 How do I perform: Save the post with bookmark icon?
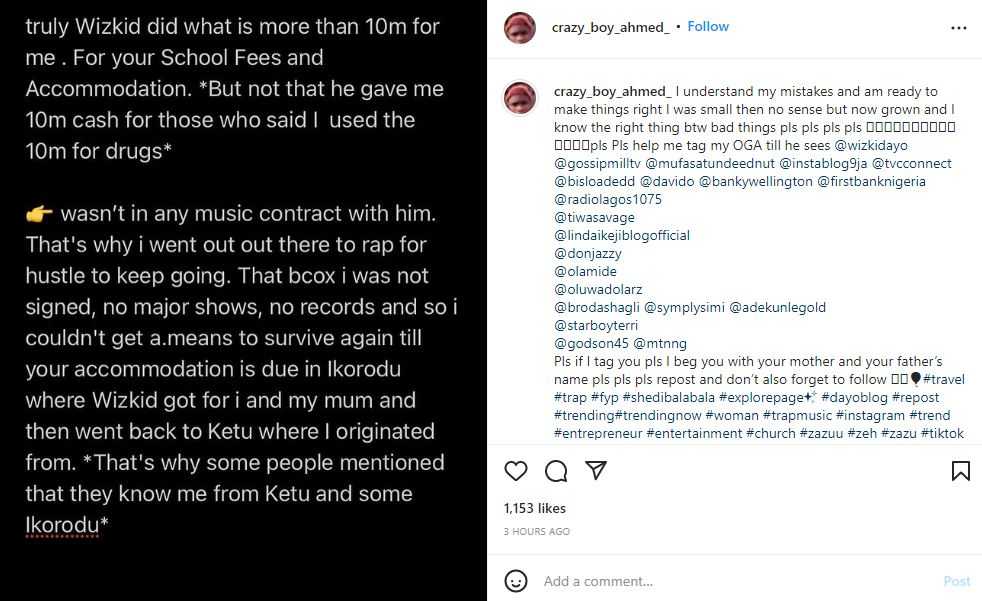pyautogui.click(x=960, y=471)
